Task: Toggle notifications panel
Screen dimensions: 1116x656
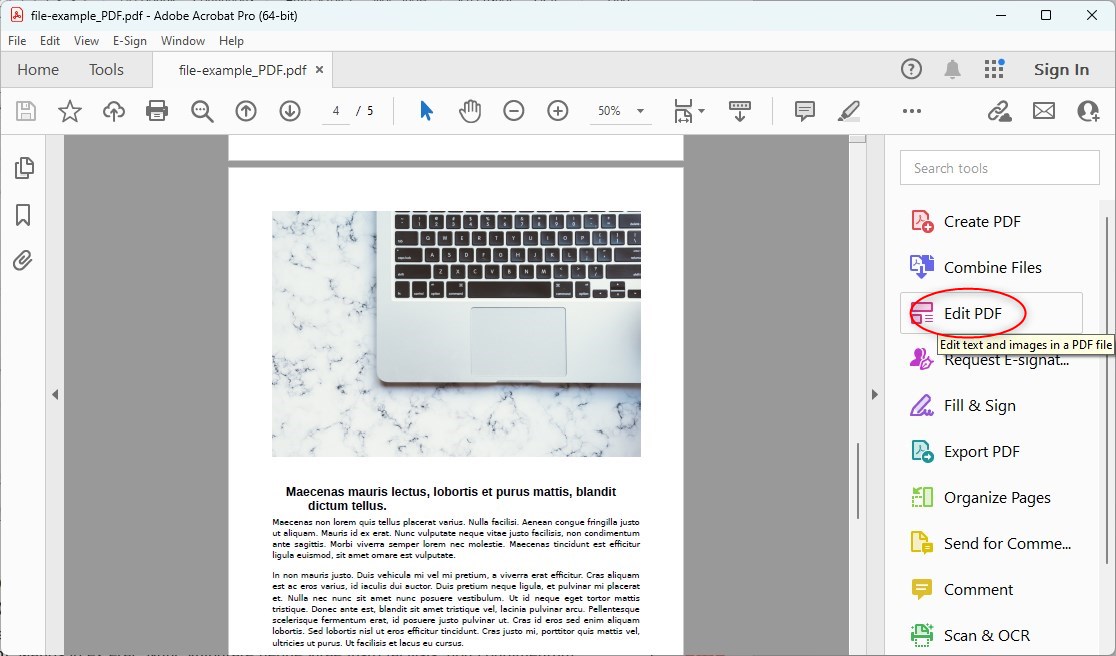Action: (x=952, y=69)
